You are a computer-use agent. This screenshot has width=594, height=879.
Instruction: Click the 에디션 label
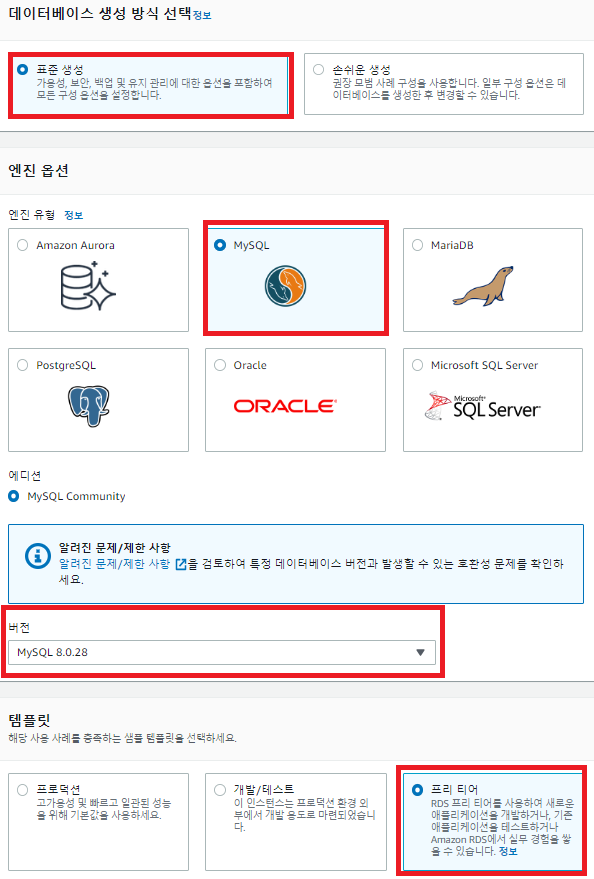(25, 475)
